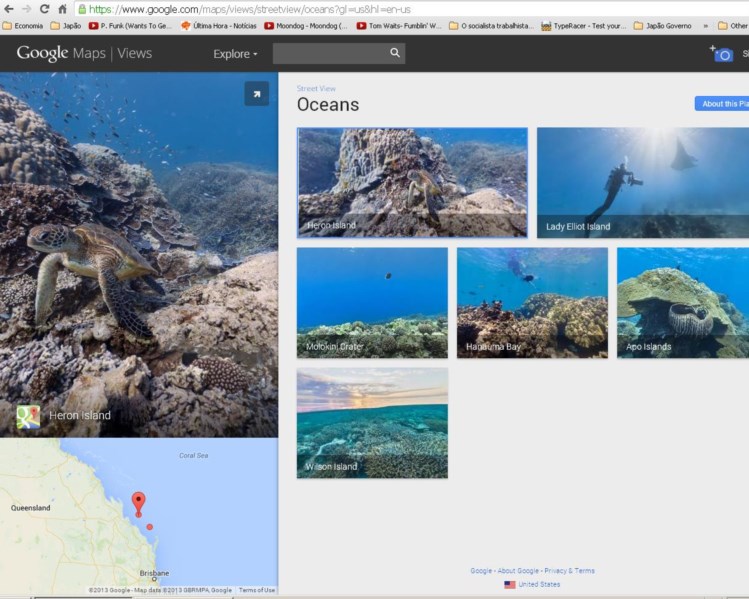Viewport: 749px width, 599px height.
Task: Click the Queensland label on the map
Action: pyautogui.click(x=31, y=508)
